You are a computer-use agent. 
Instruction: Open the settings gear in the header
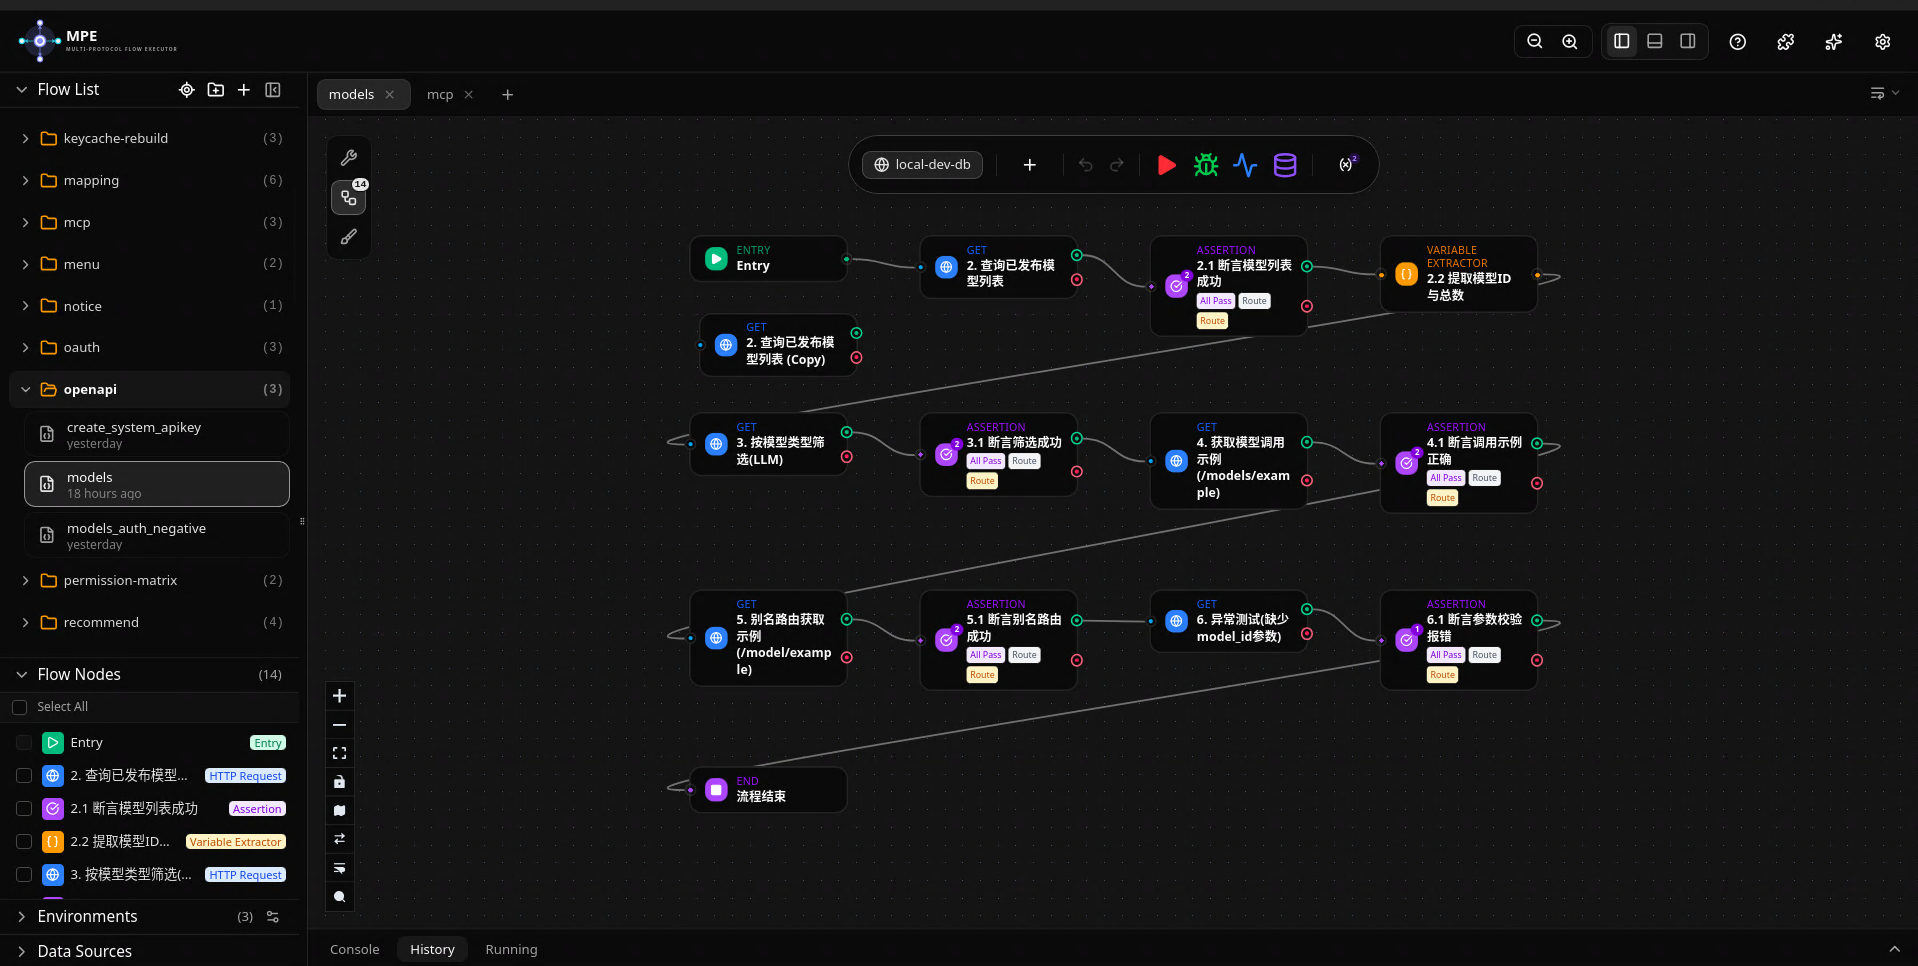pyautogui.click(x=1883, y=41)
